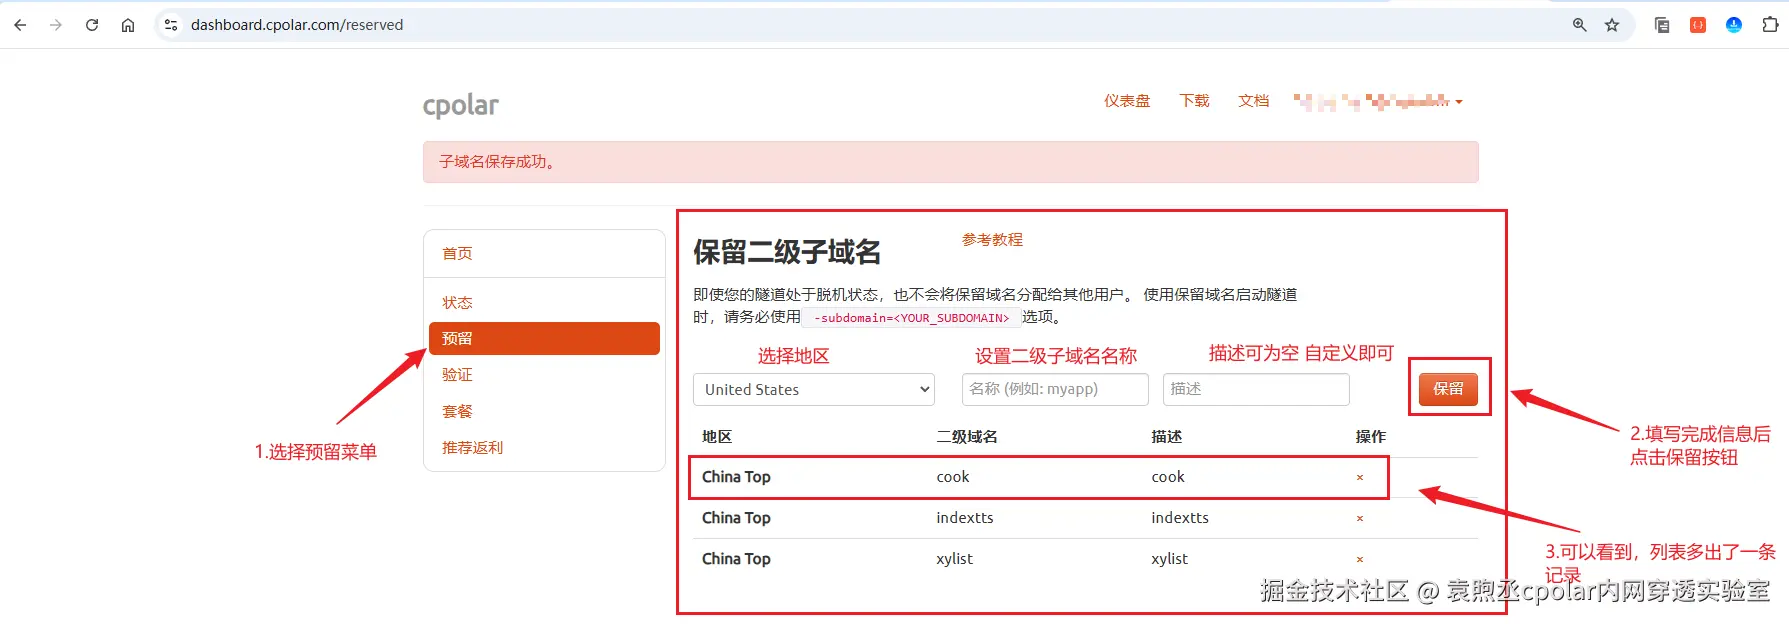View site information icon in address bar
The height and width of the screenshot is (624, 1789).
click(171, 25)
